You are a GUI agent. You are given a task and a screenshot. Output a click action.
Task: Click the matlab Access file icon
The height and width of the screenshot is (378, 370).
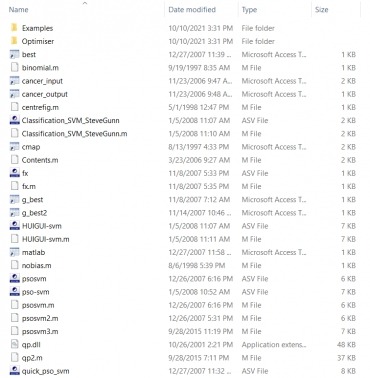click(14, 252)
